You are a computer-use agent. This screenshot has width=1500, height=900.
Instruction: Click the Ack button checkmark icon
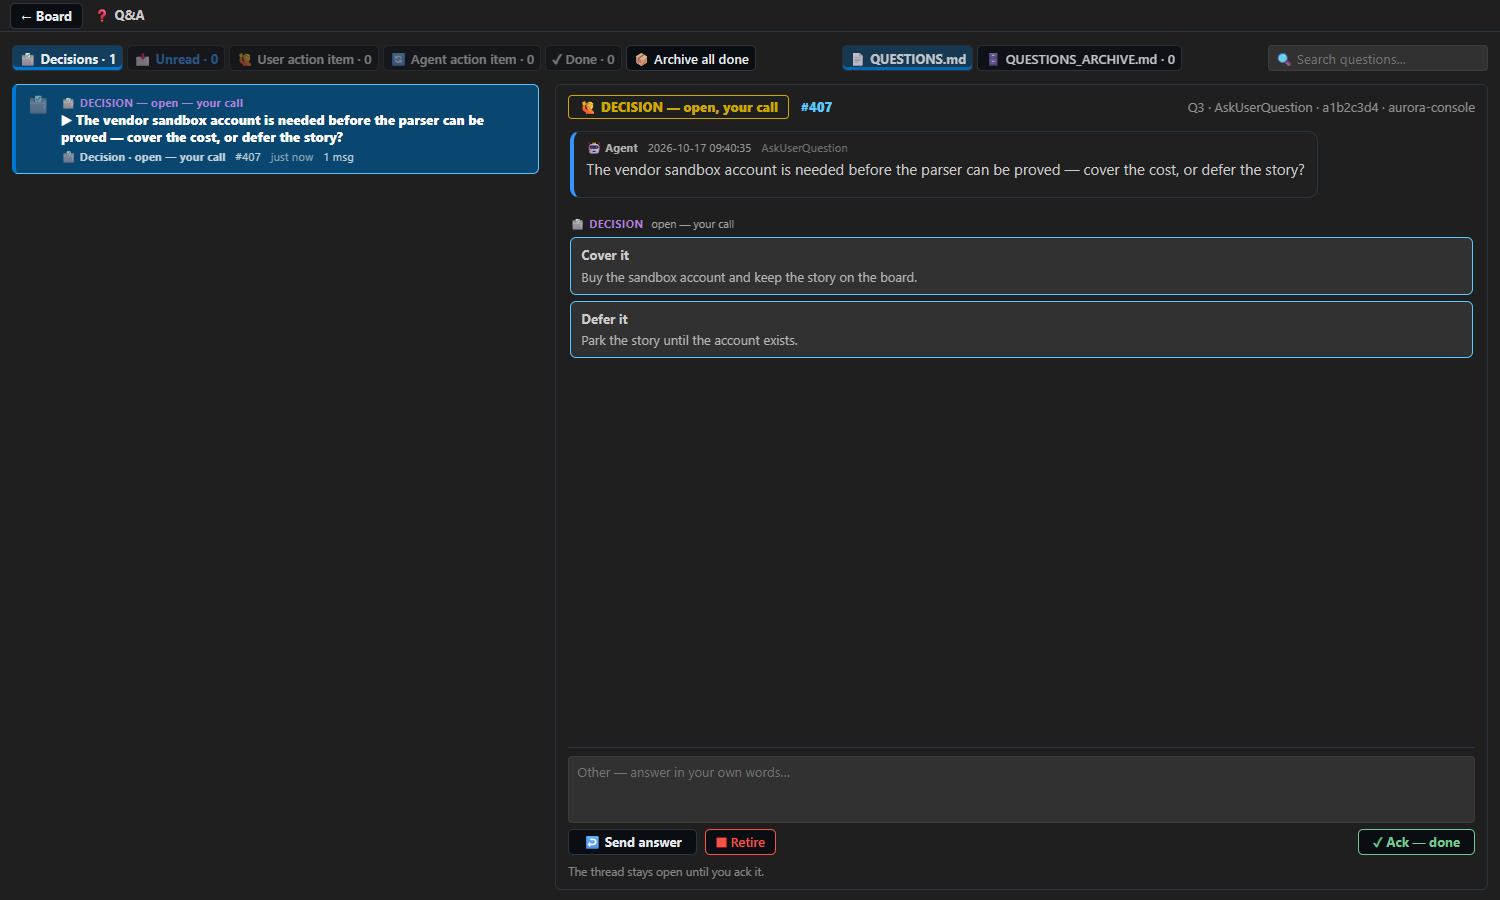click(x=1377, y=842)
